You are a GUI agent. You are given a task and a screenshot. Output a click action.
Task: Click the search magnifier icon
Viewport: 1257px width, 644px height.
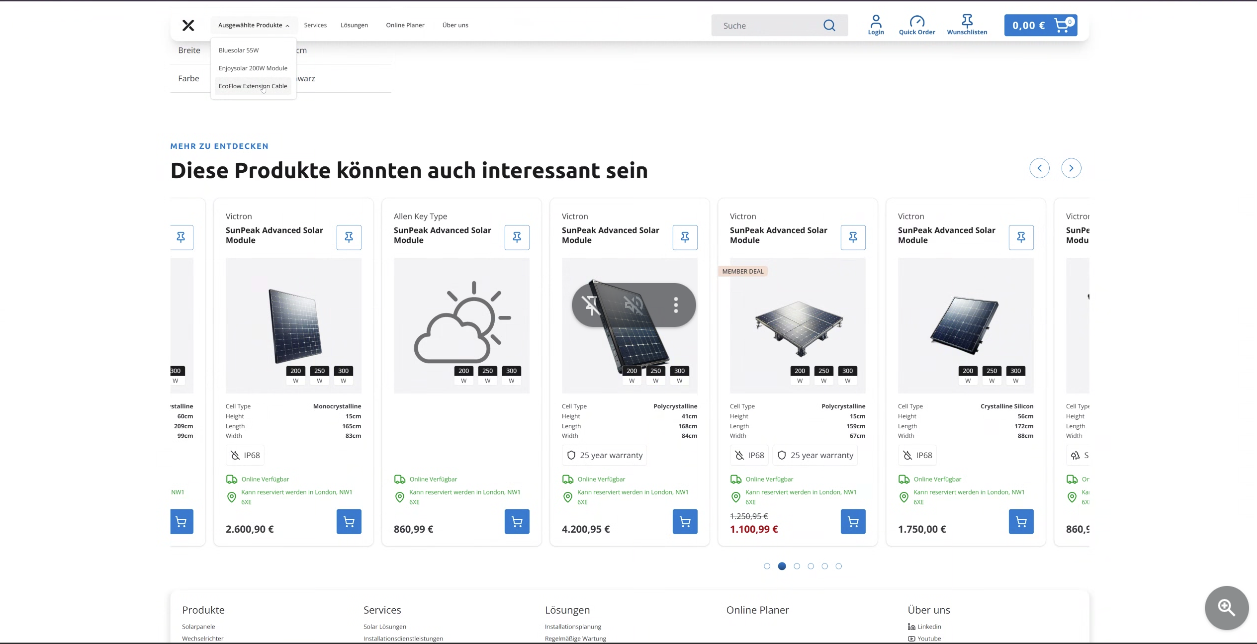(x=829, y=26)
